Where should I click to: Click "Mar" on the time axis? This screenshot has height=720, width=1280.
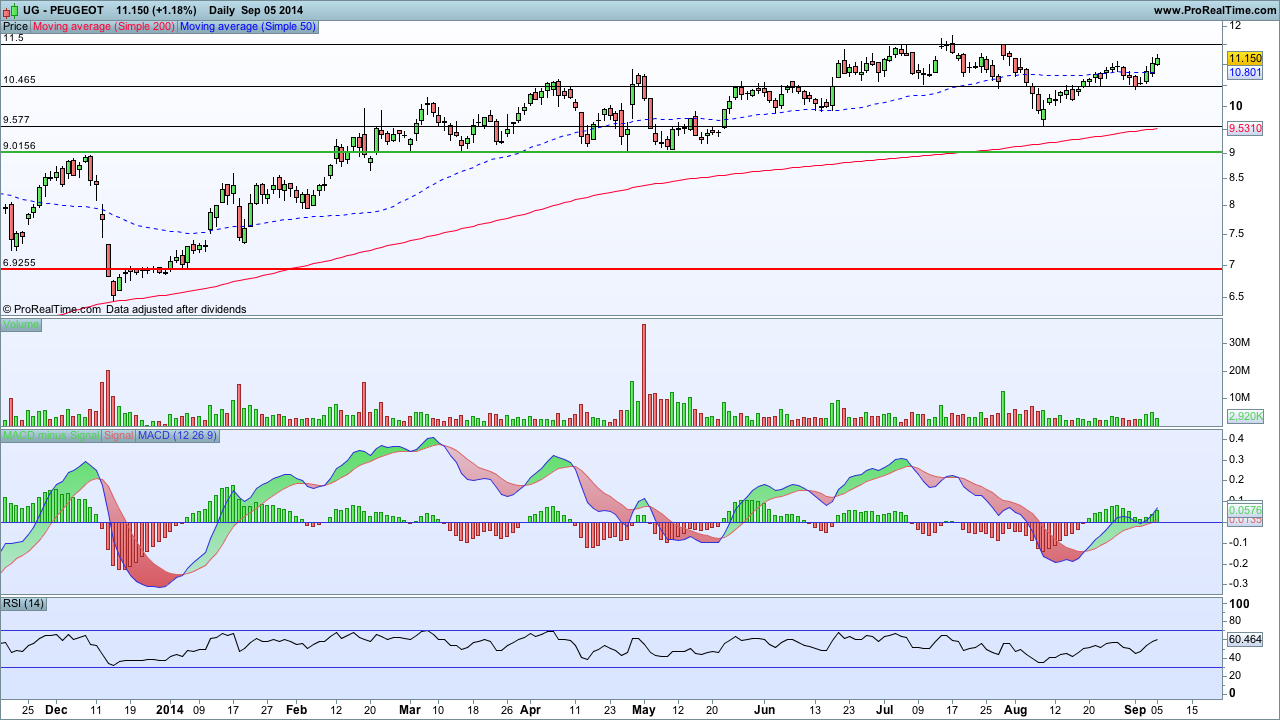click(x=410, y=709)
